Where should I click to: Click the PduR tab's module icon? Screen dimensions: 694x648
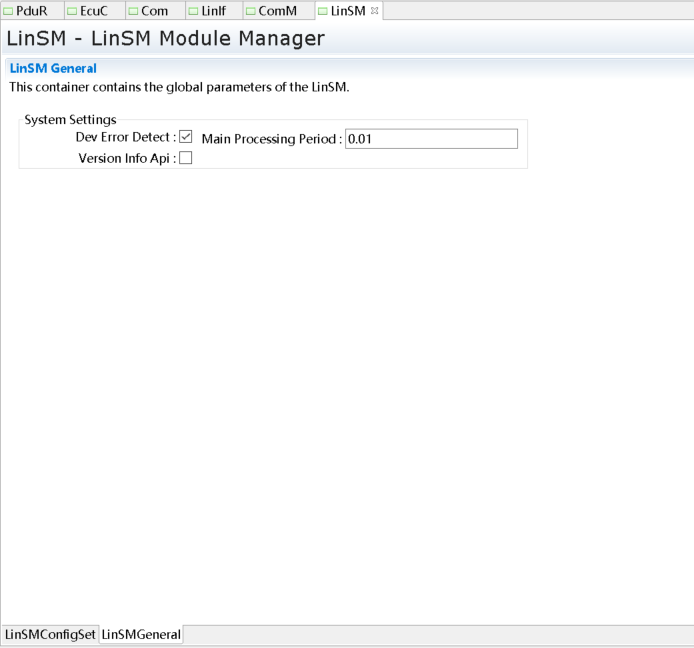pos(9,11)
